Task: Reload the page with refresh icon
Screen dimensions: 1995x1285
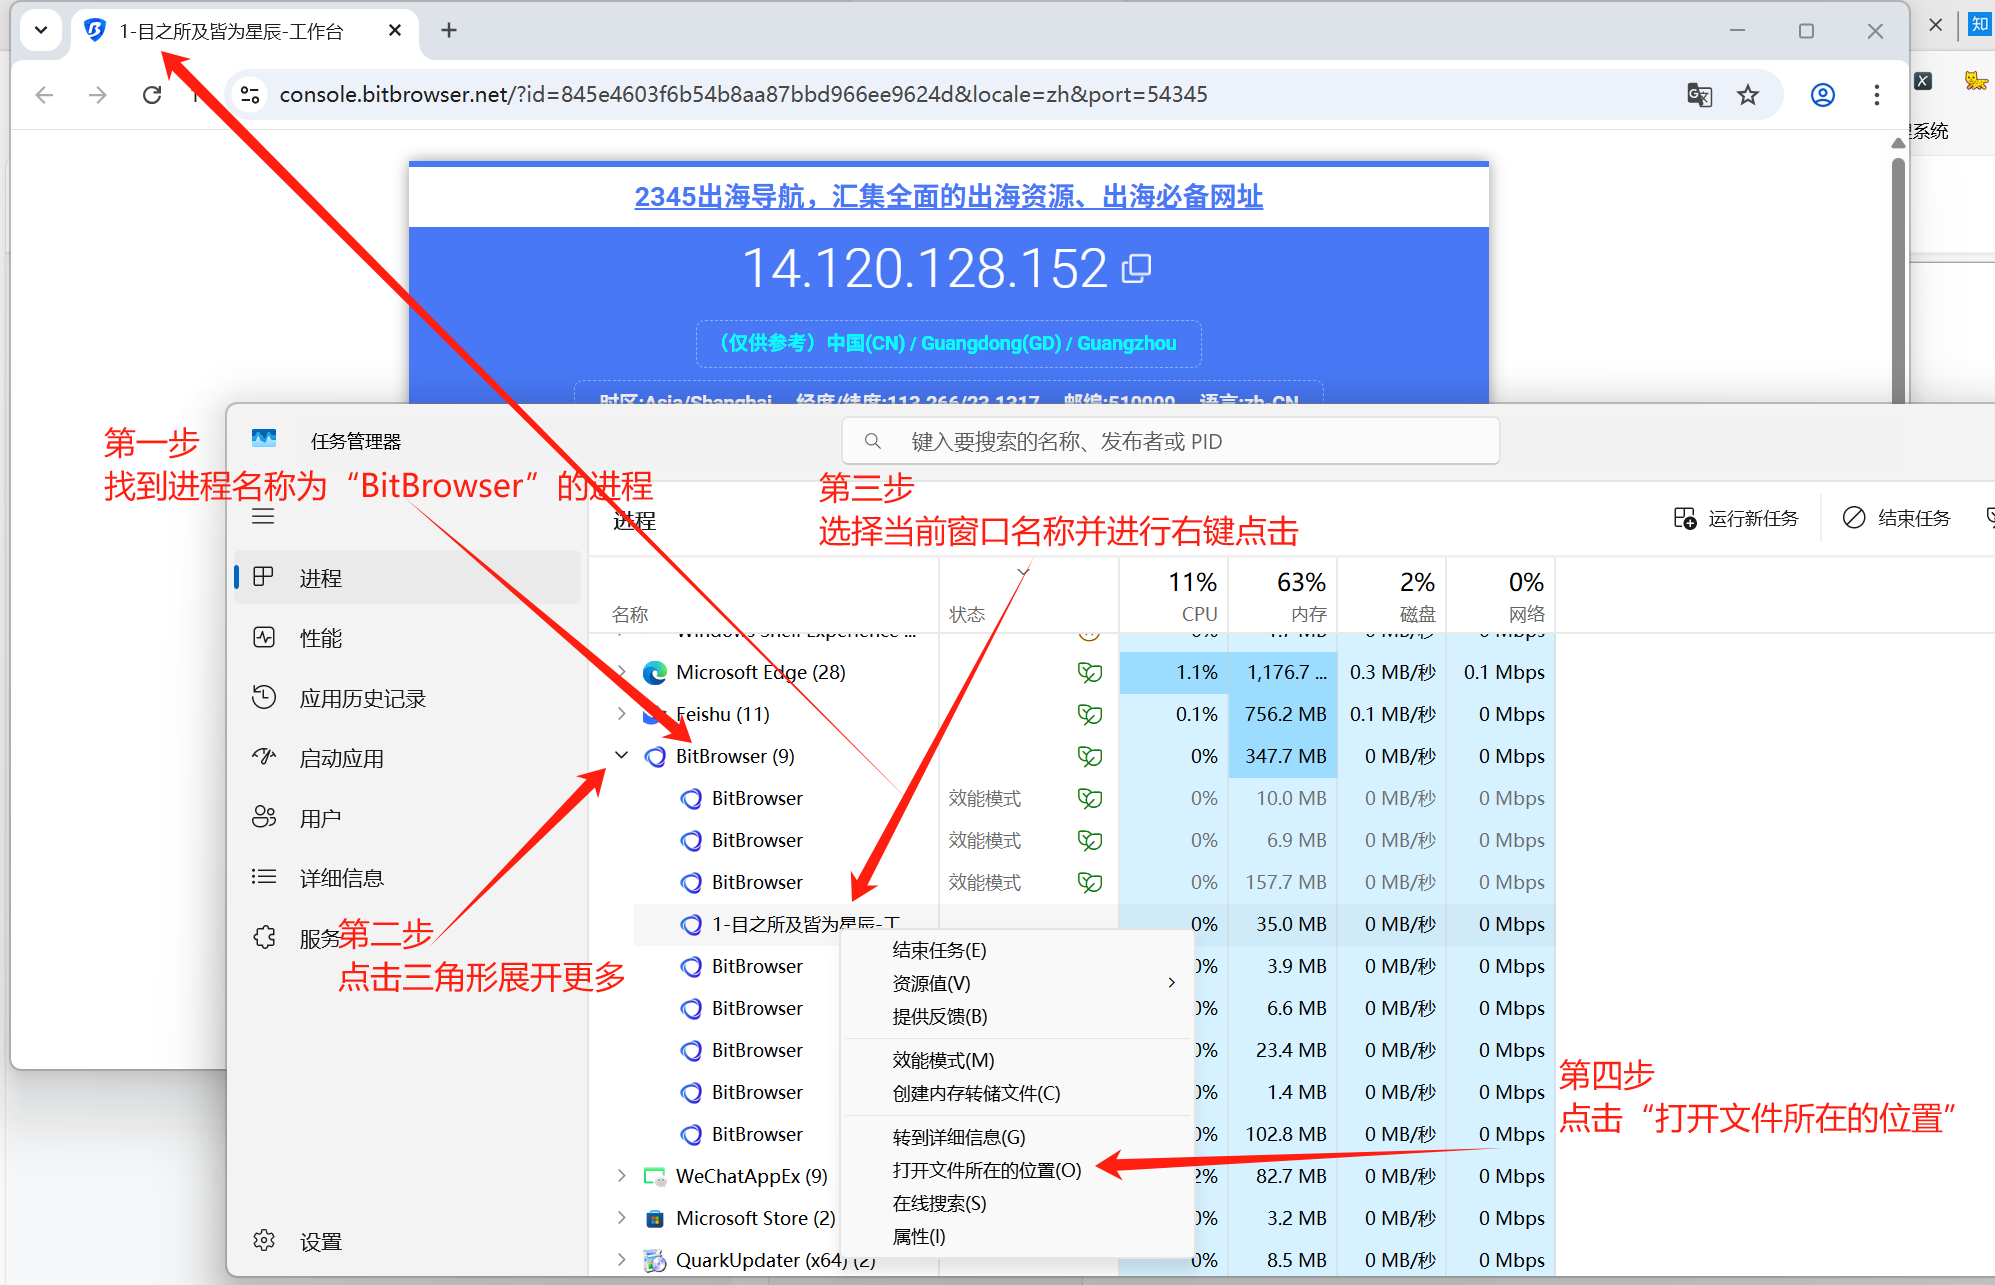Action: pyautogui.click(x=152, y=95)
